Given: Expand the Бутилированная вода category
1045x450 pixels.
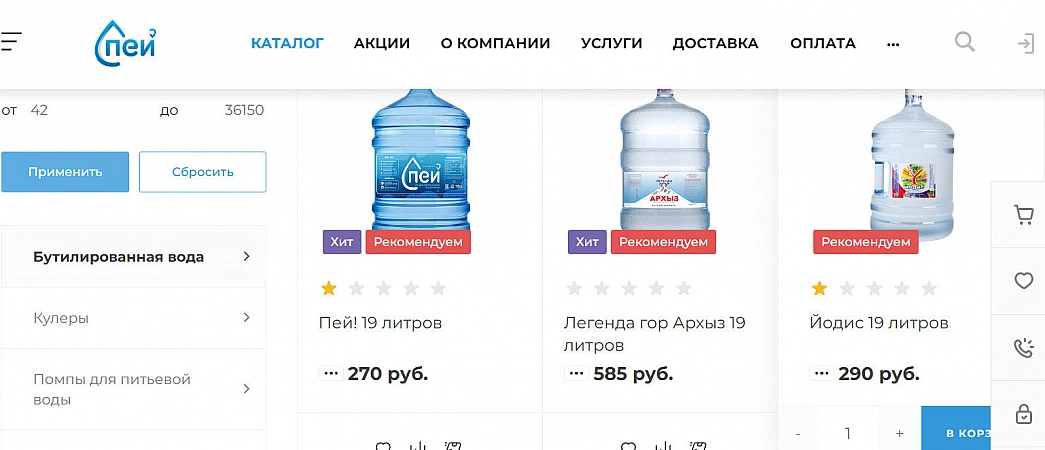Looking at the screenshot, I should [246, 257].
